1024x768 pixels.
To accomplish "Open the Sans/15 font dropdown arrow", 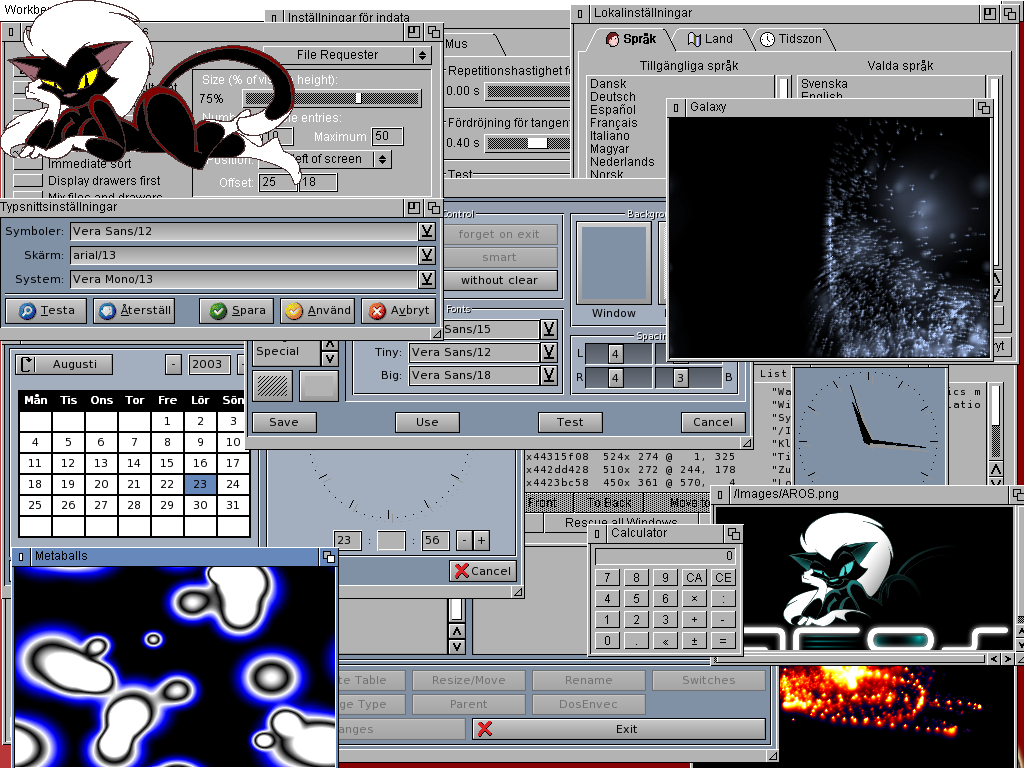I will (549, 328).
